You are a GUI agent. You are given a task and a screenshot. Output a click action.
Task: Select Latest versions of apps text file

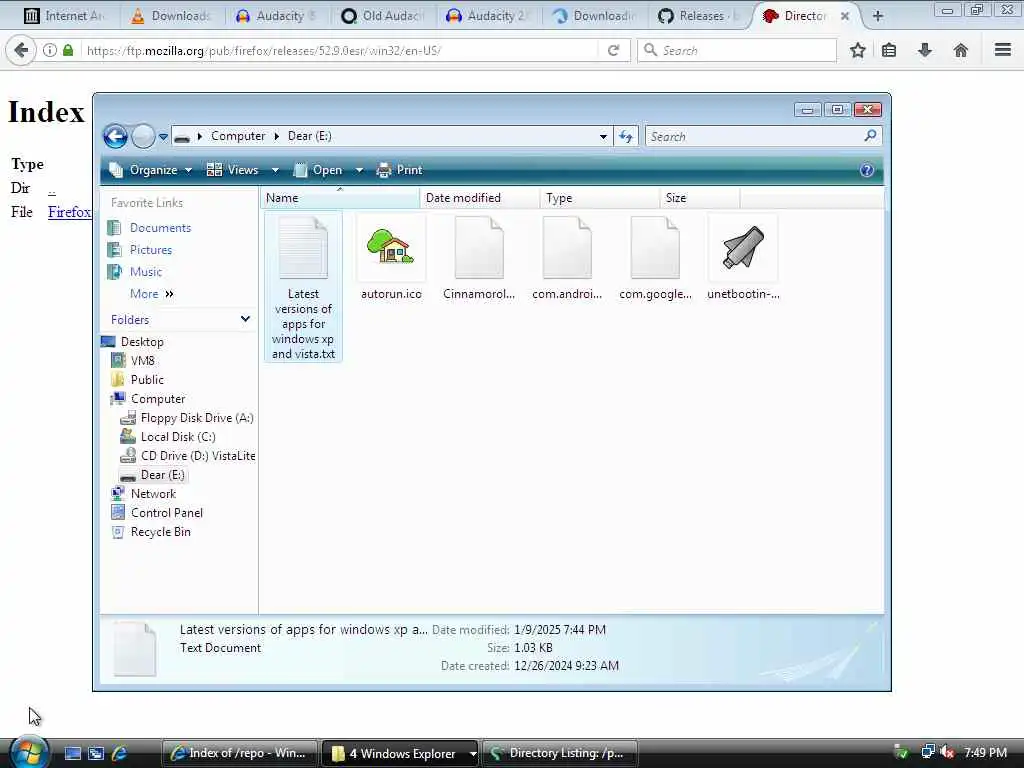(x=303, y=287)
